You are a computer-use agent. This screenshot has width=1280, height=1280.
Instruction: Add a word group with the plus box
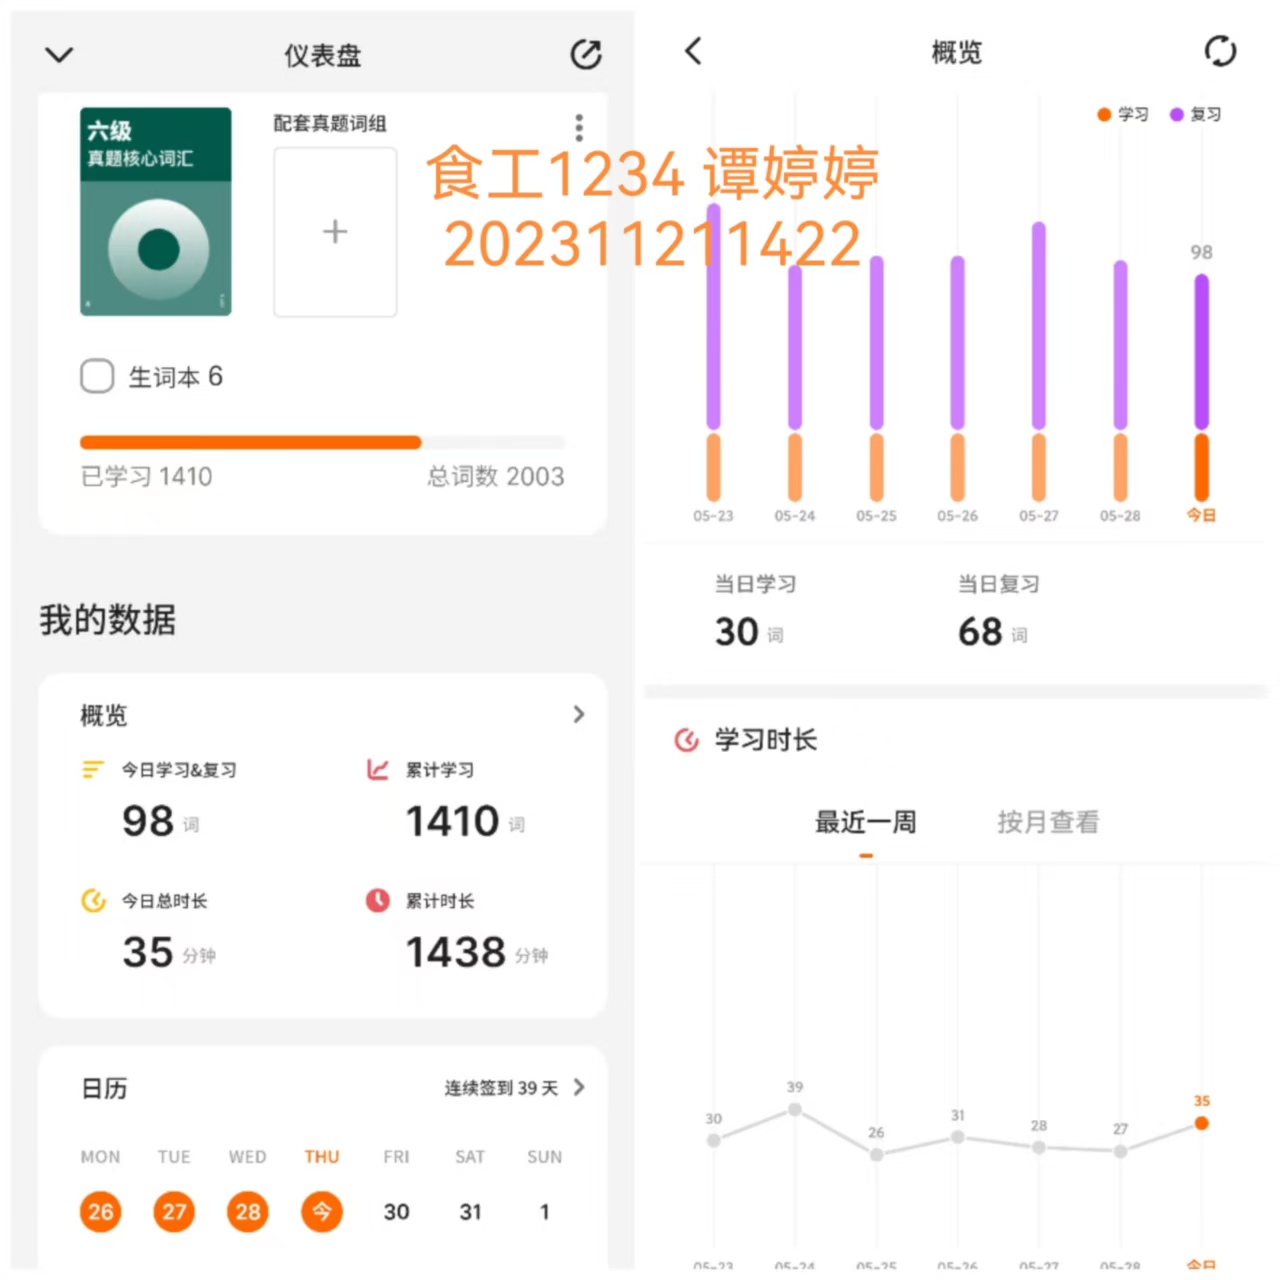(335, 232)
